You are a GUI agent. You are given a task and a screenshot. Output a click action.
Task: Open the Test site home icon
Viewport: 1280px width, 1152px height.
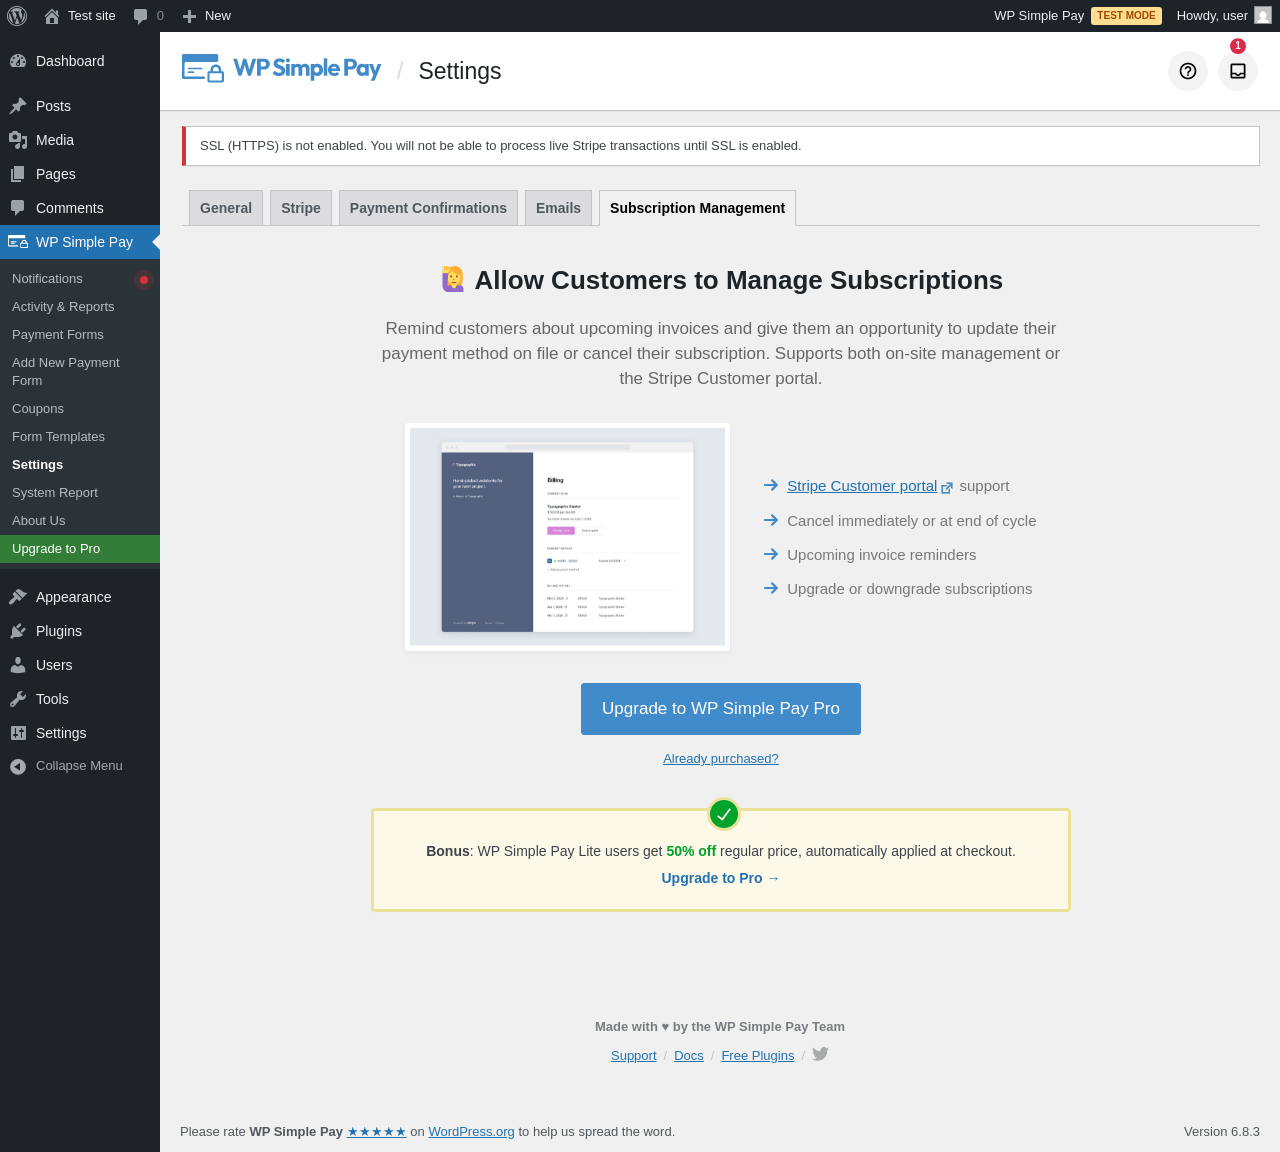[52, 16]
